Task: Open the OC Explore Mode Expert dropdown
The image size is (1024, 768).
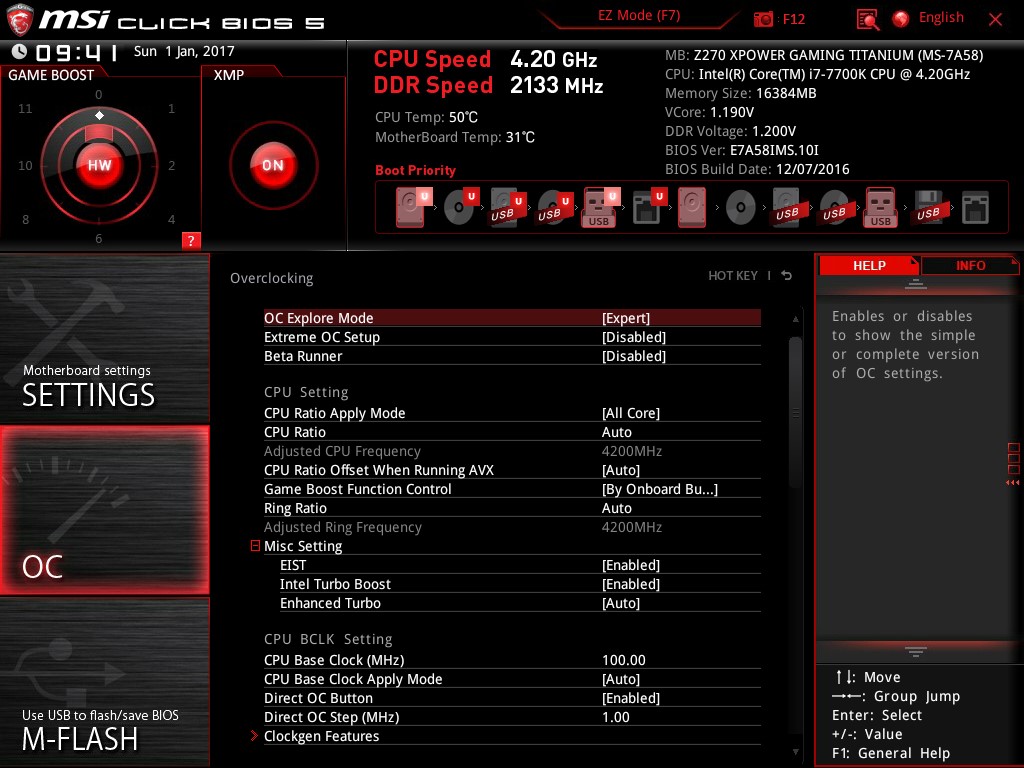Action: click(x=626, y=318)
